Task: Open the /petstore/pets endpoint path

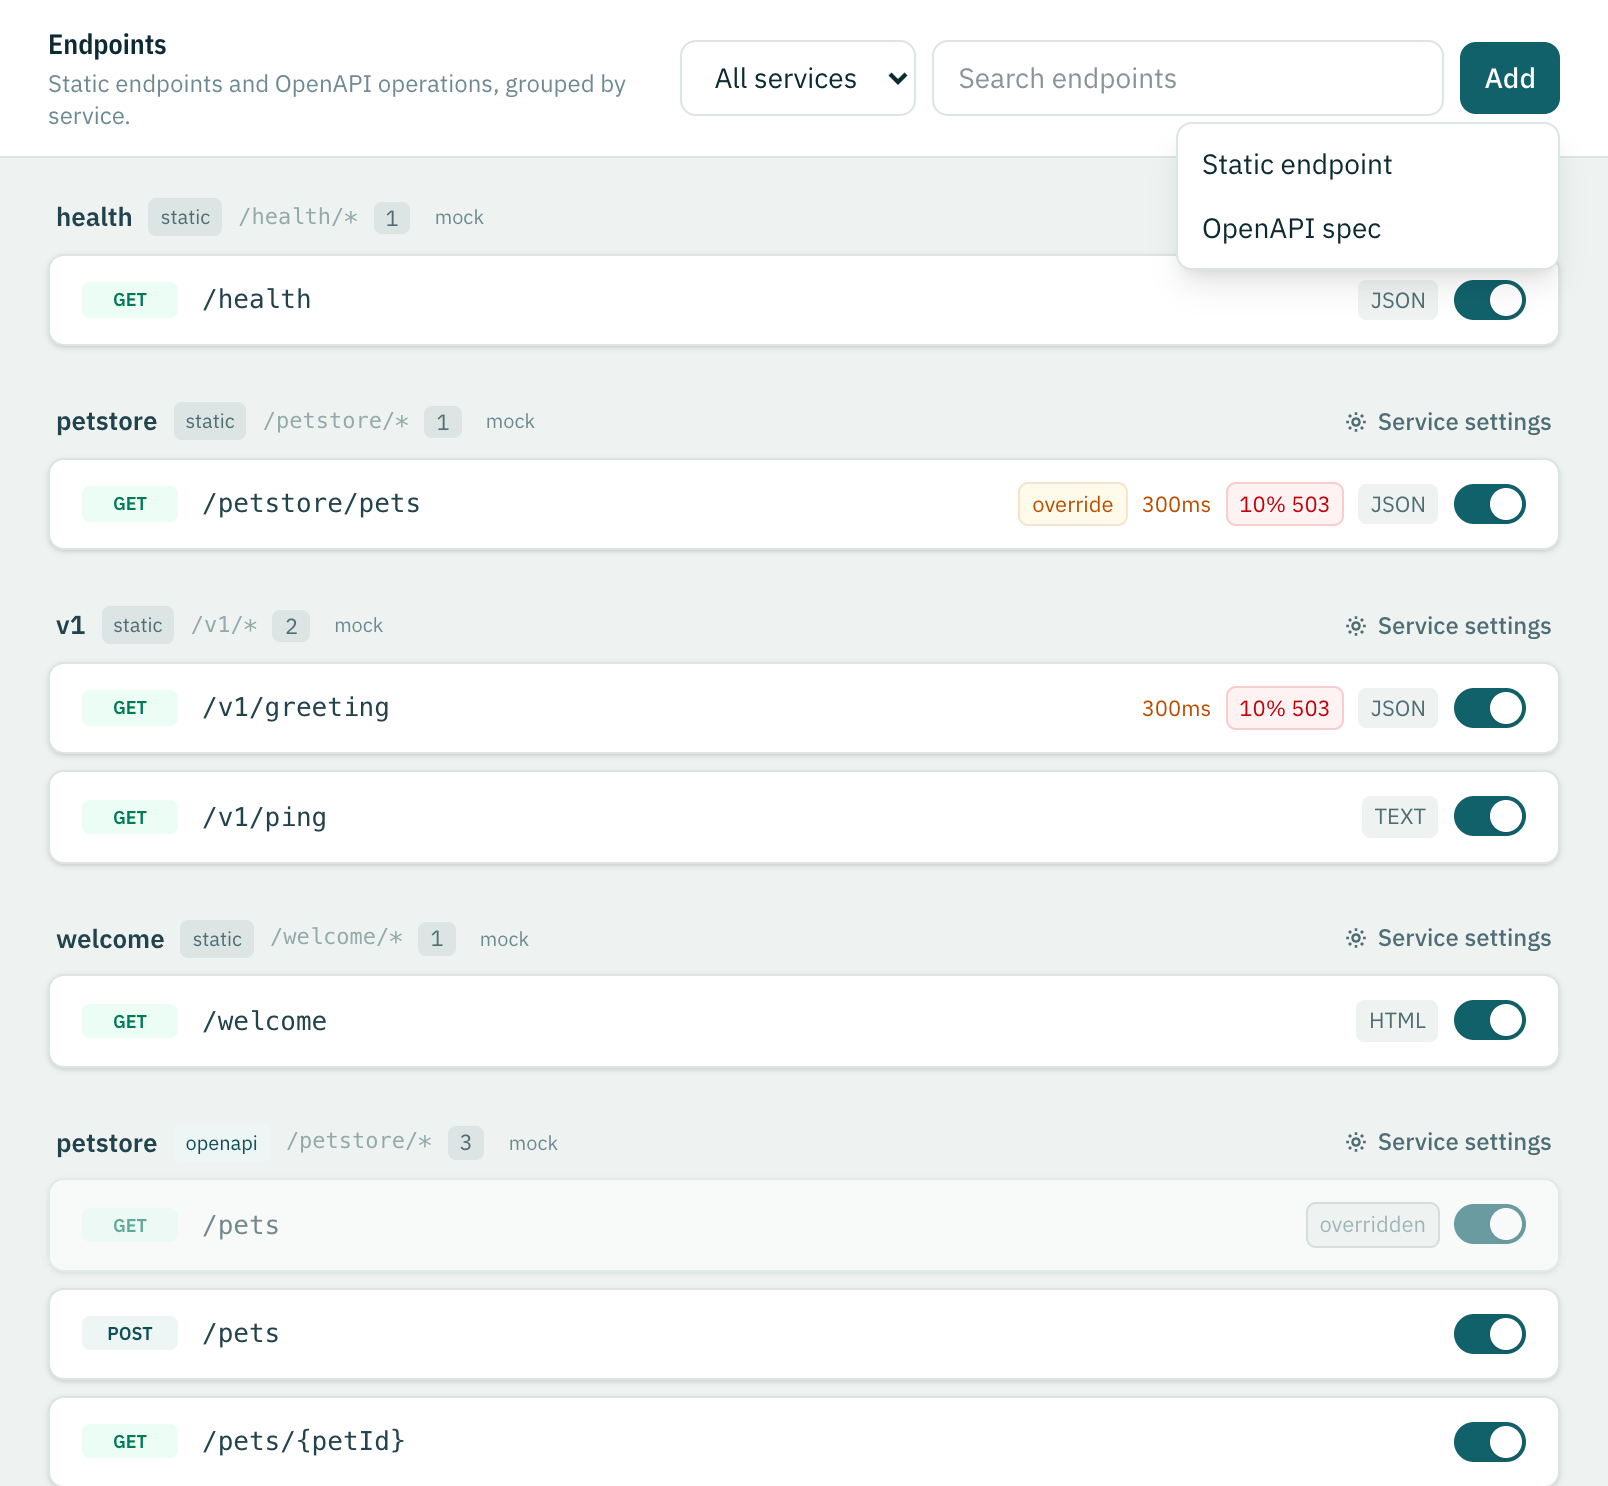Action: click(311, 503)
